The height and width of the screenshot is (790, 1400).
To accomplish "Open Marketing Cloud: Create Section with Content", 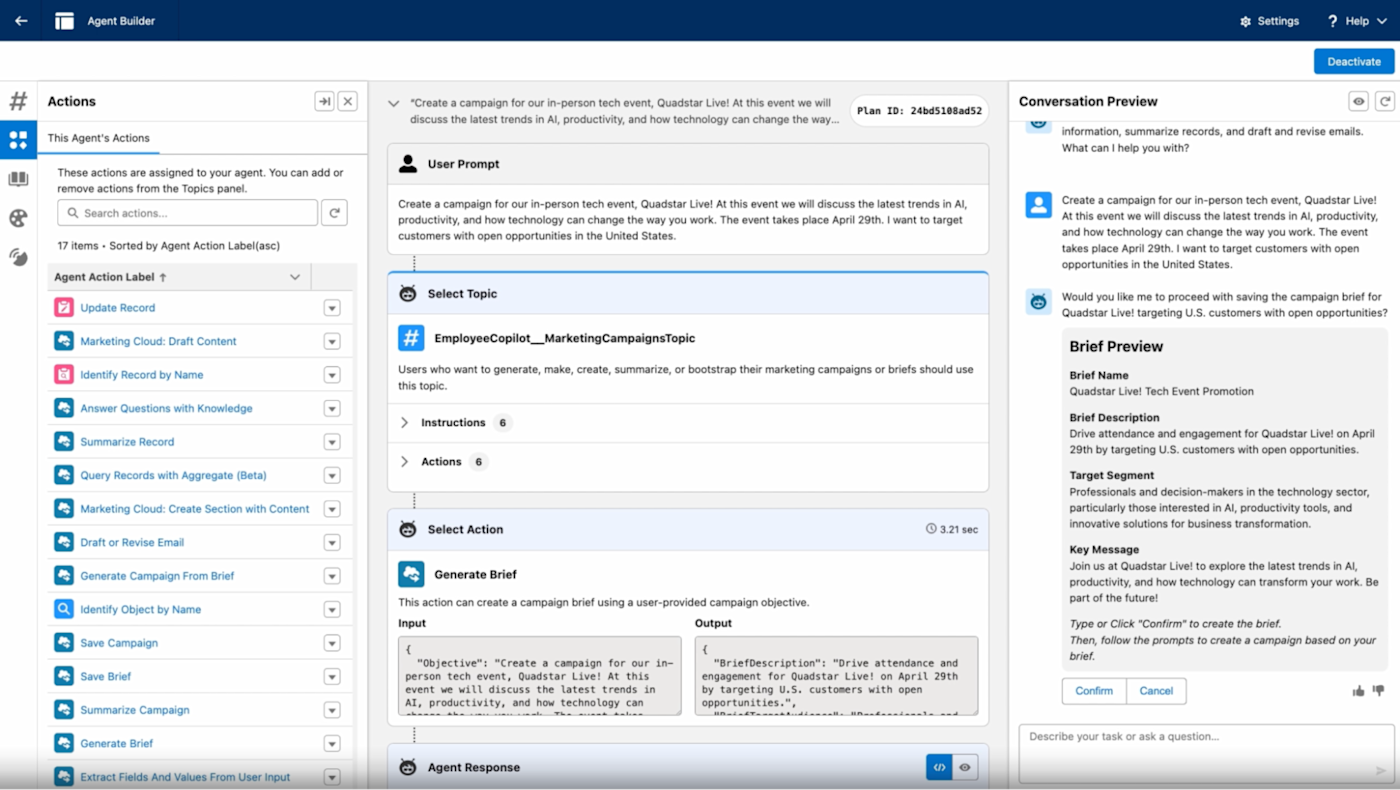I will [195, 509].
